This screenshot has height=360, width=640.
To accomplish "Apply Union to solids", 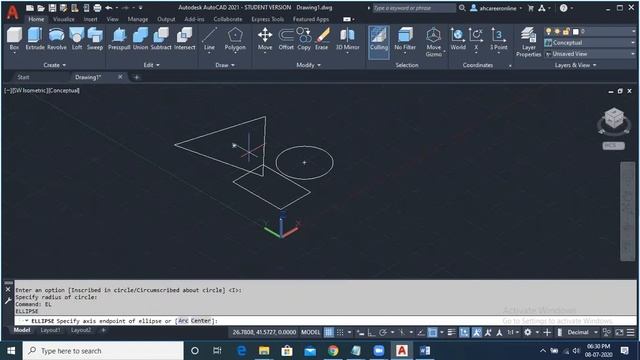I will point(140,39).
